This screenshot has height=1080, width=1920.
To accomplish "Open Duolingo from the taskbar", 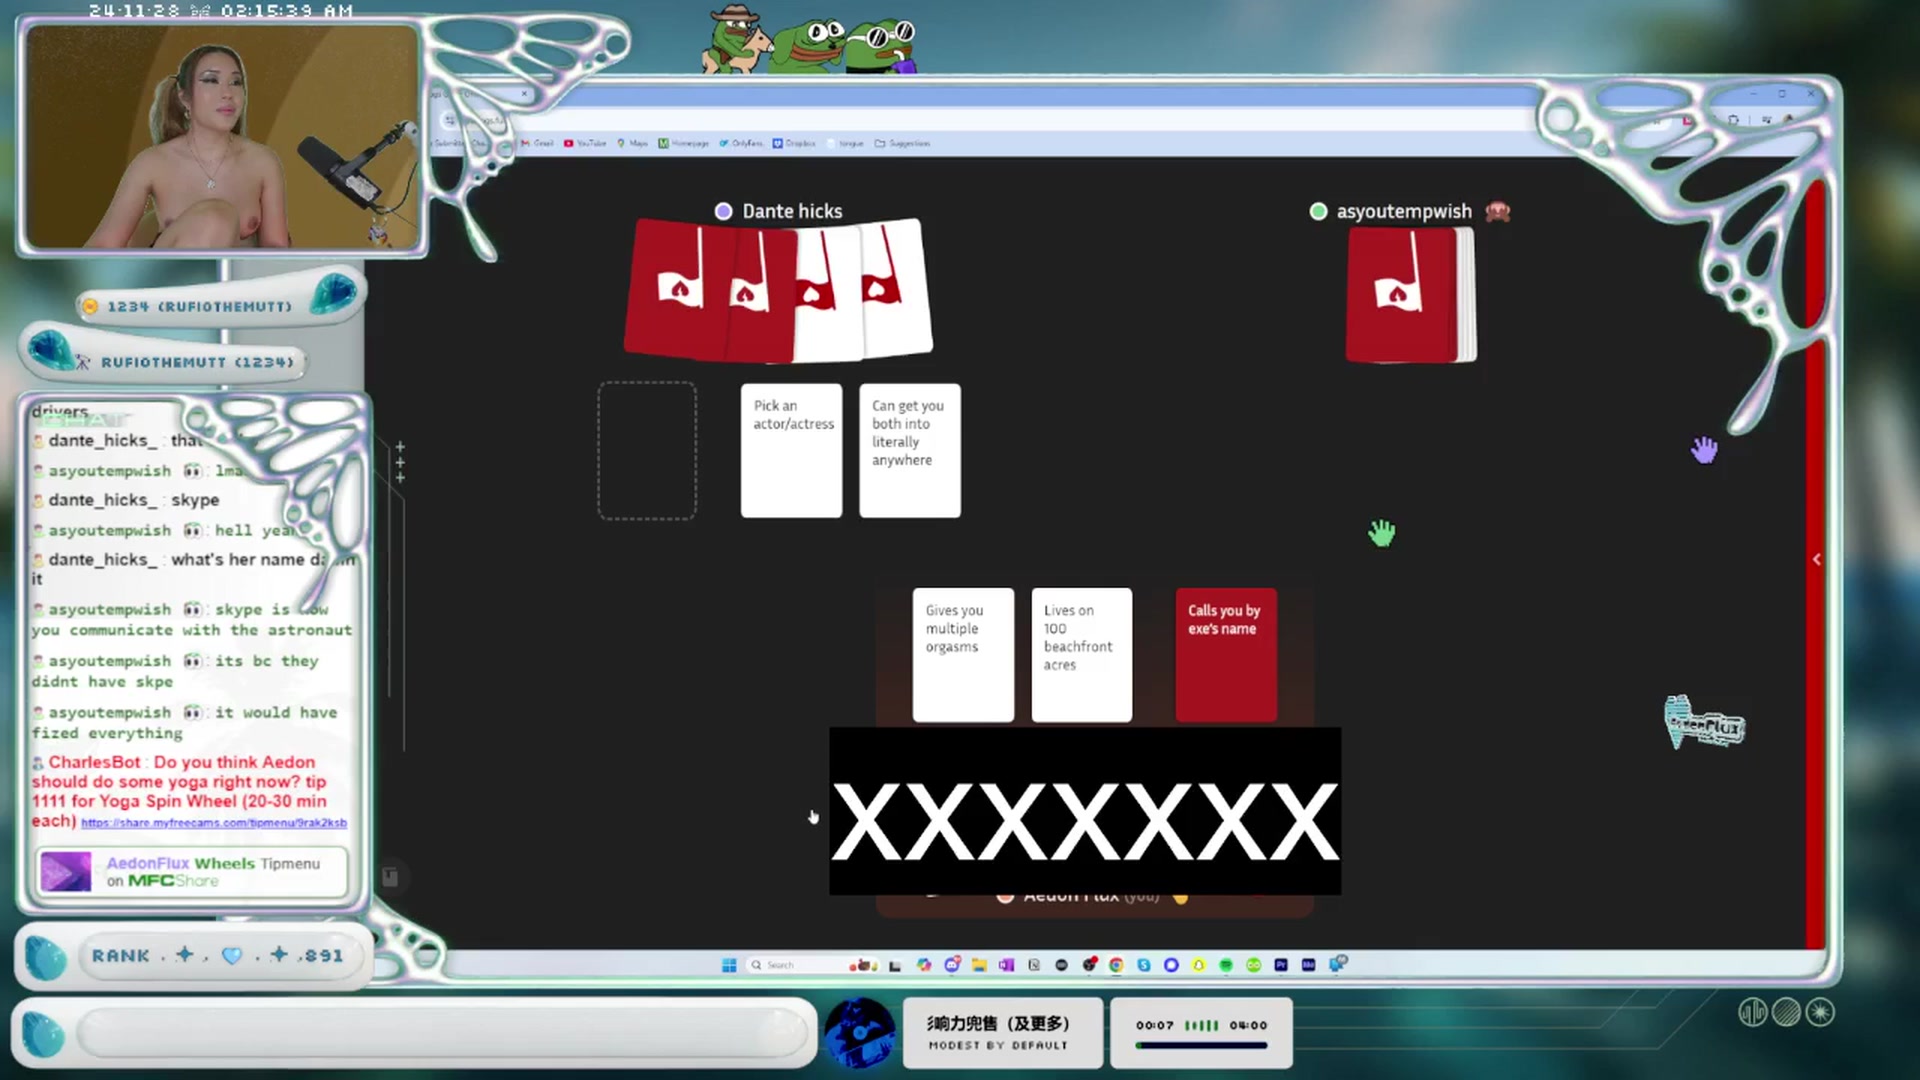I will click(1253, 965).
